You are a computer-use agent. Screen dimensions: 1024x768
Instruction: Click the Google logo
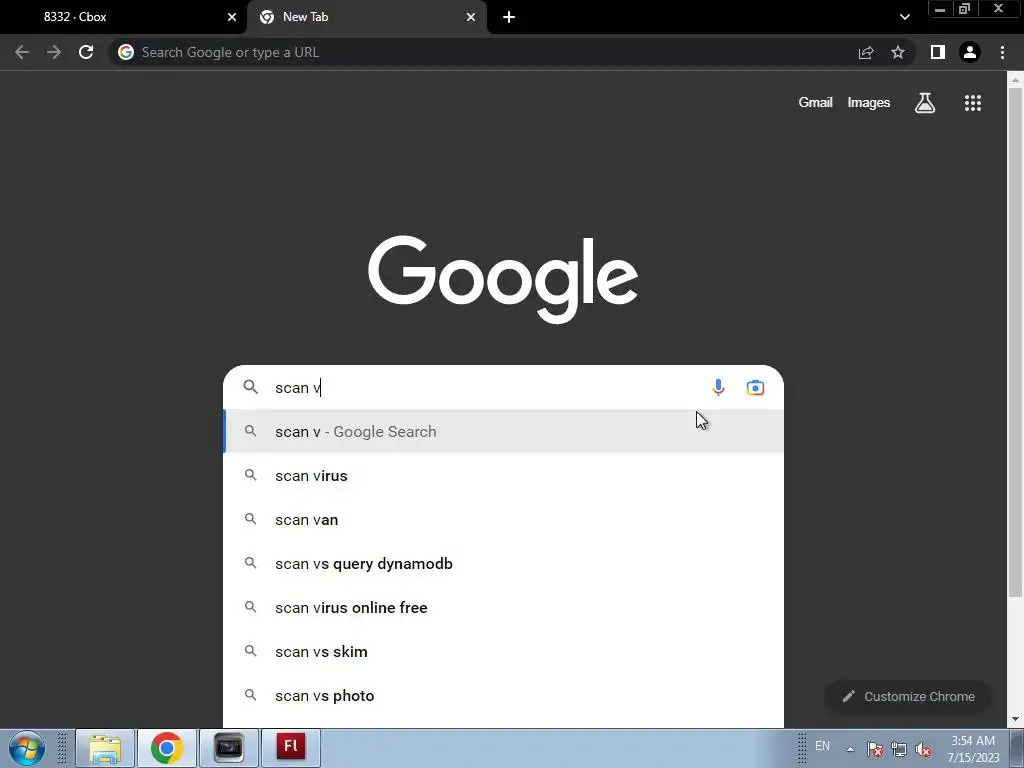tap(503, 279)
